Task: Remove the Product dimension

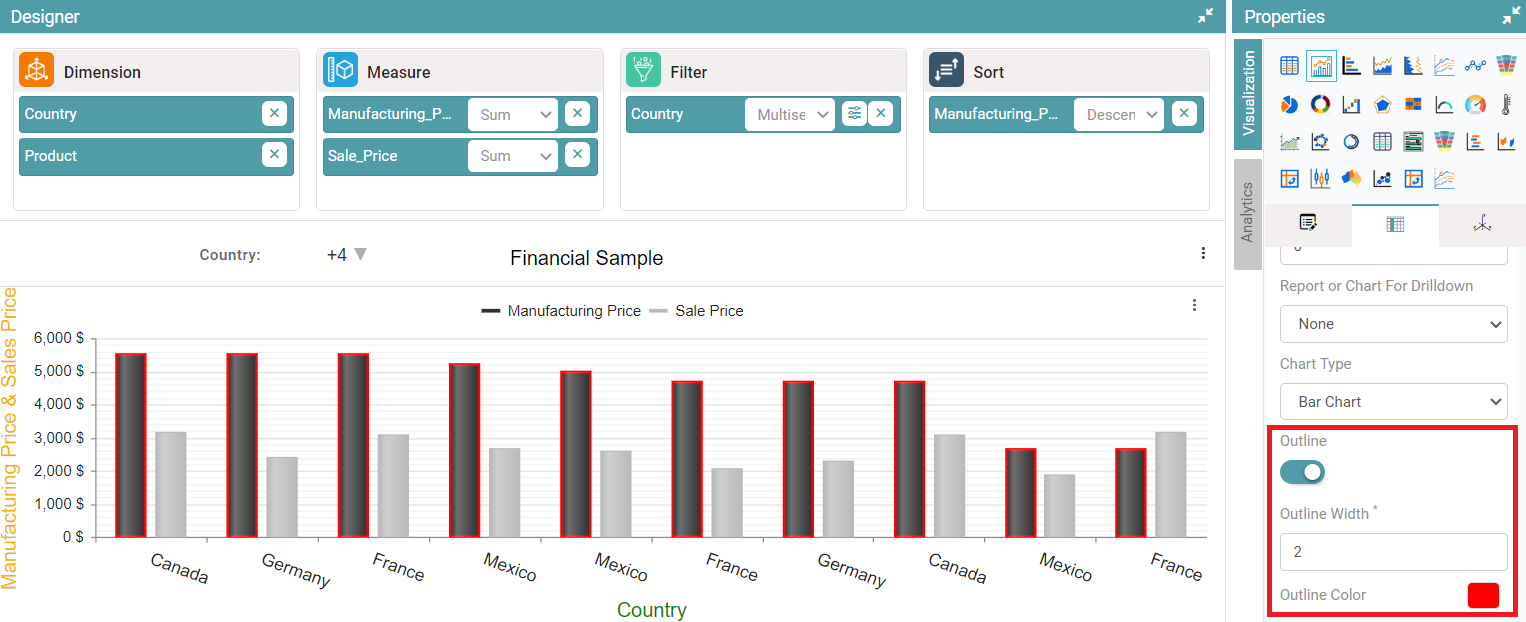Action: tap(274, 155)
